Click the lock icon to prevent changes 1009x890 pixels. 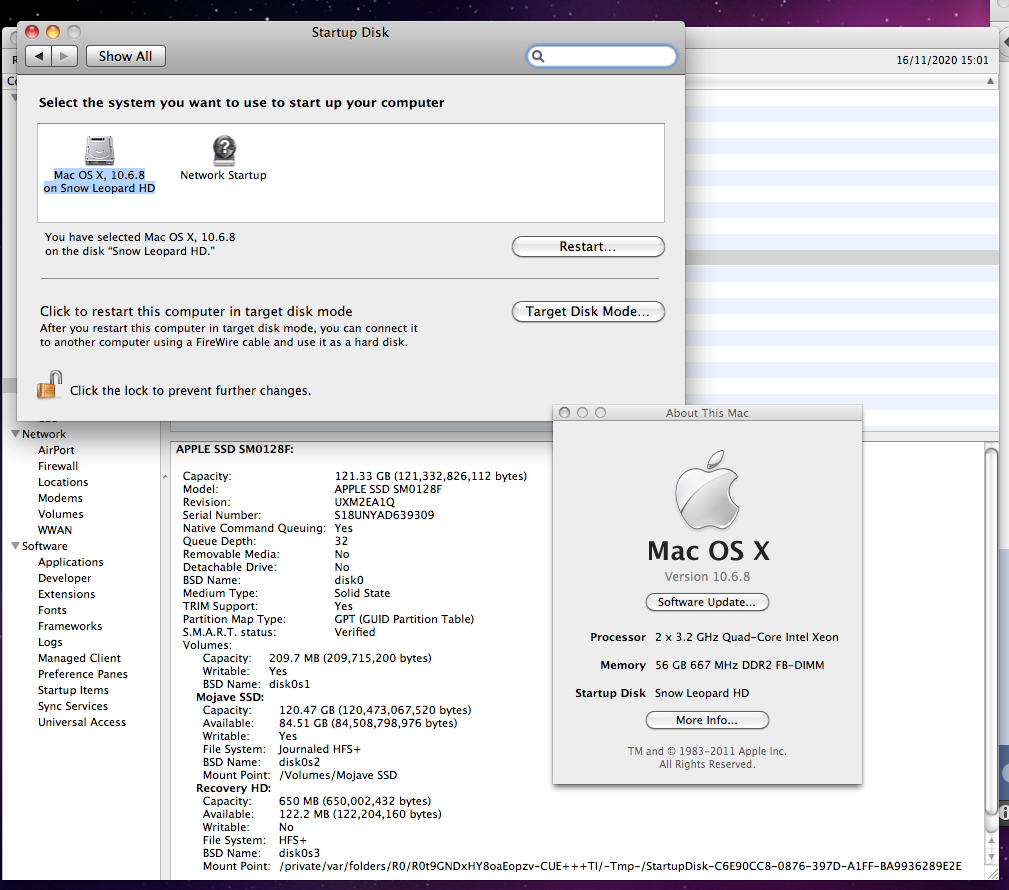click(49, 385)
